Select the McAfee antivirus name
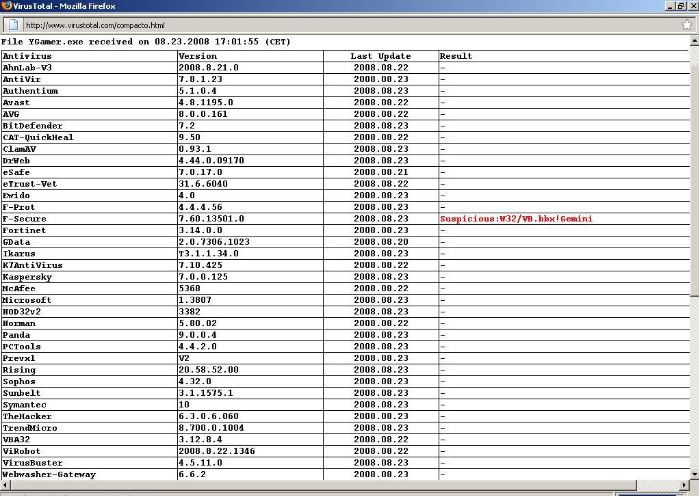The image size is (699, 496). point(19,288)
